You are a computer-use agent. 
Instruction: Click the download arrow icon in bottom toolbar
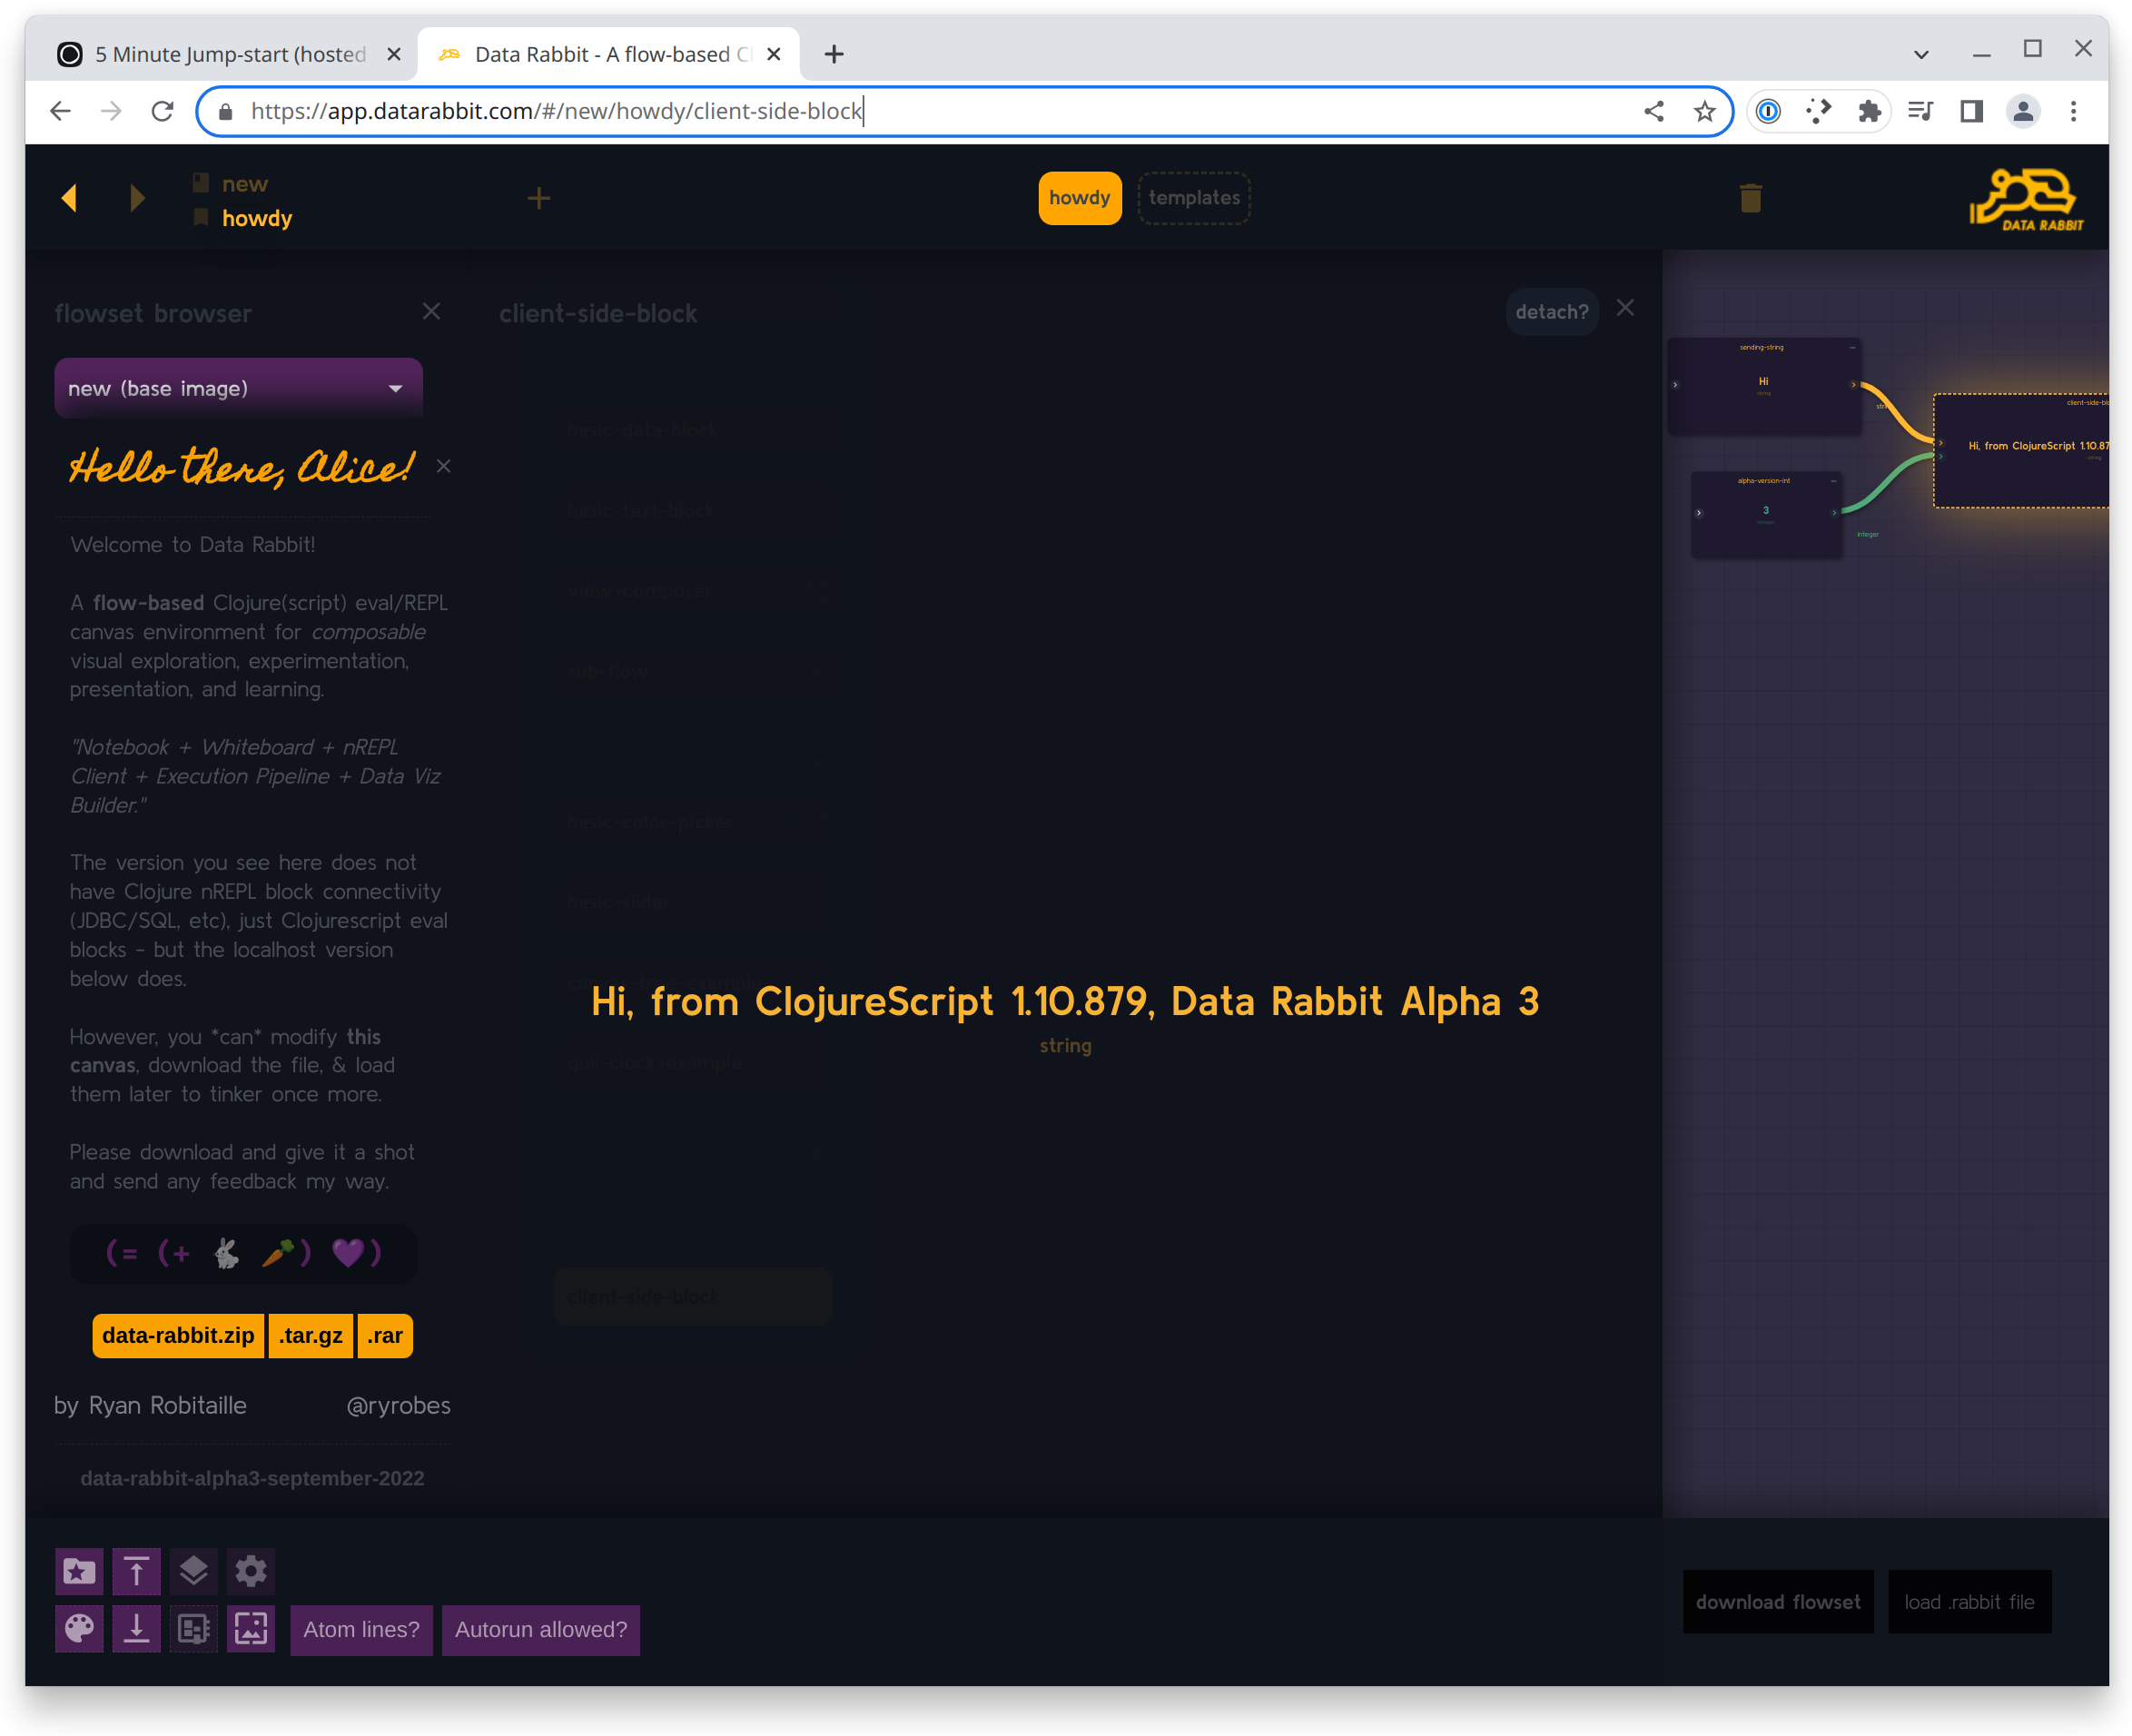point(137,1629)
